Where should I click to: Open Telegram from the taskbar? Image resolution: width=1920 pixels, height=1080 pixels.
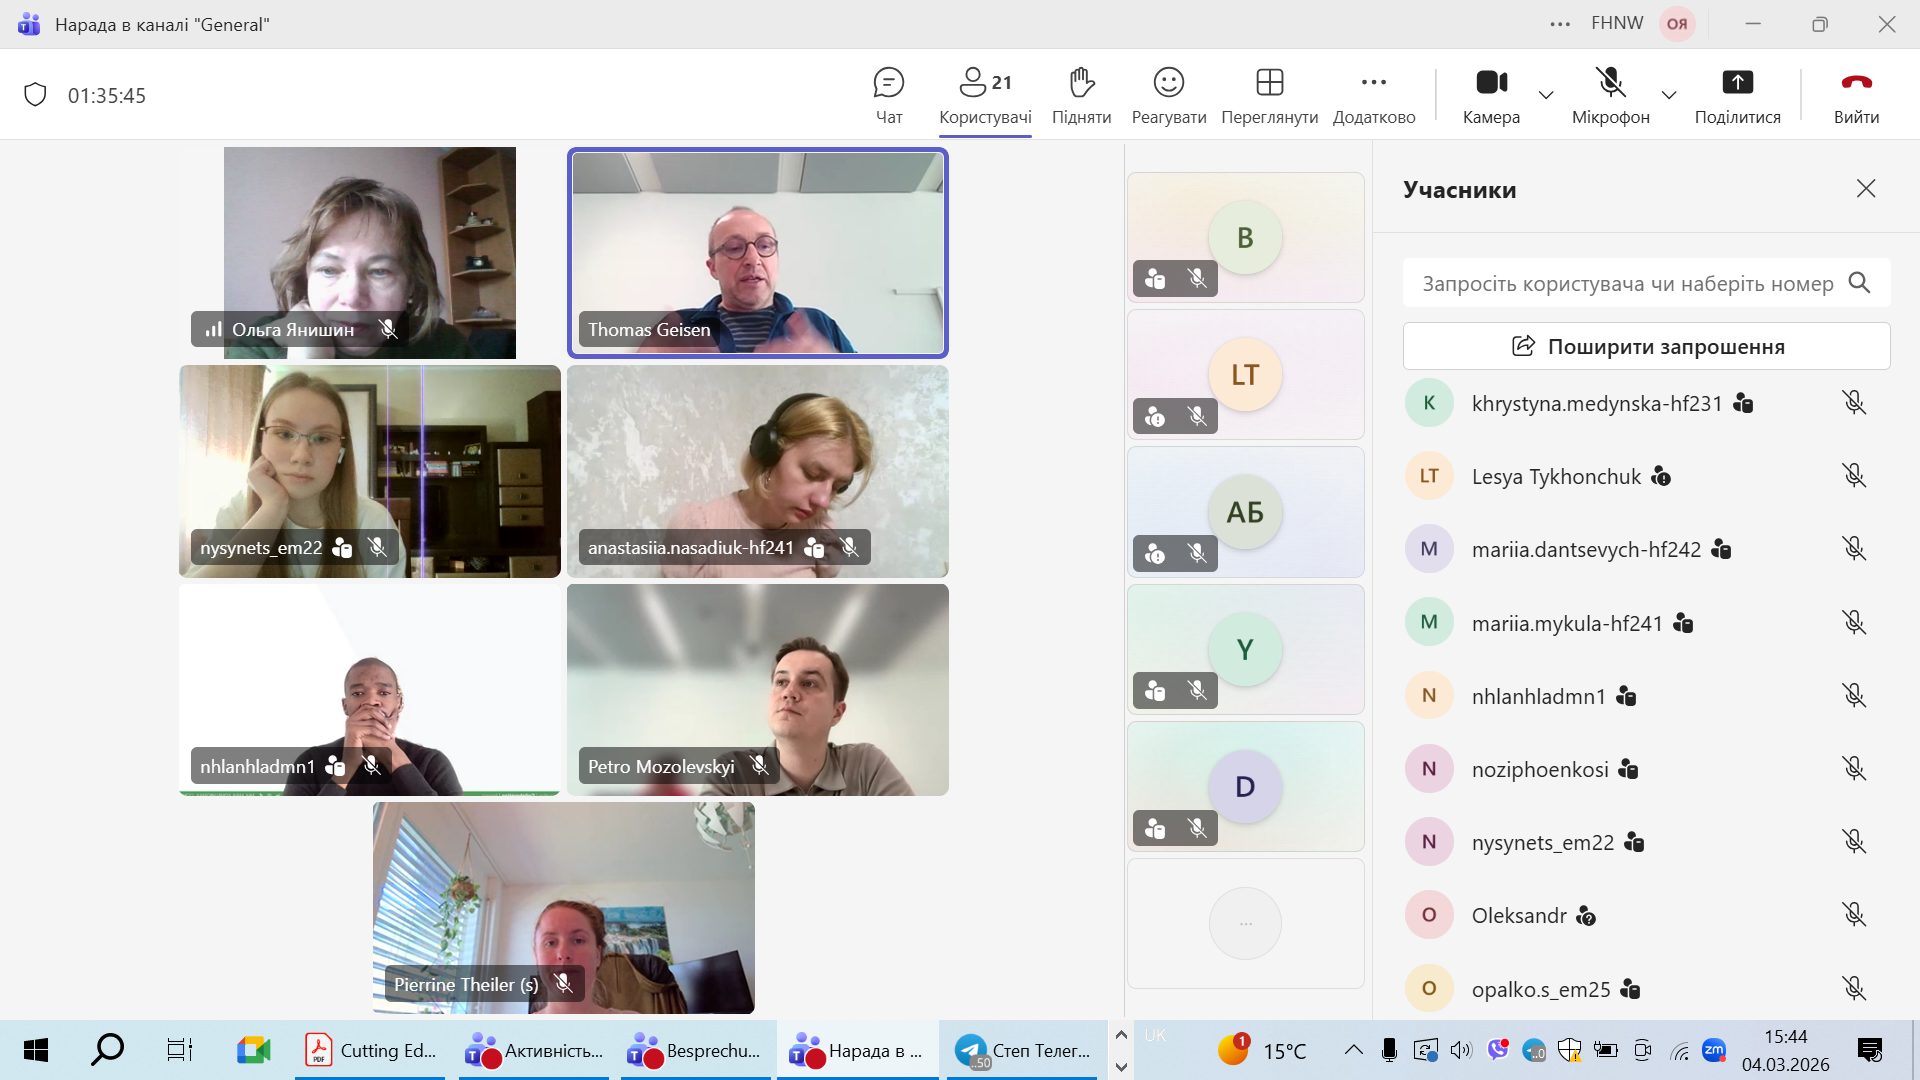click(1022, 1050)
